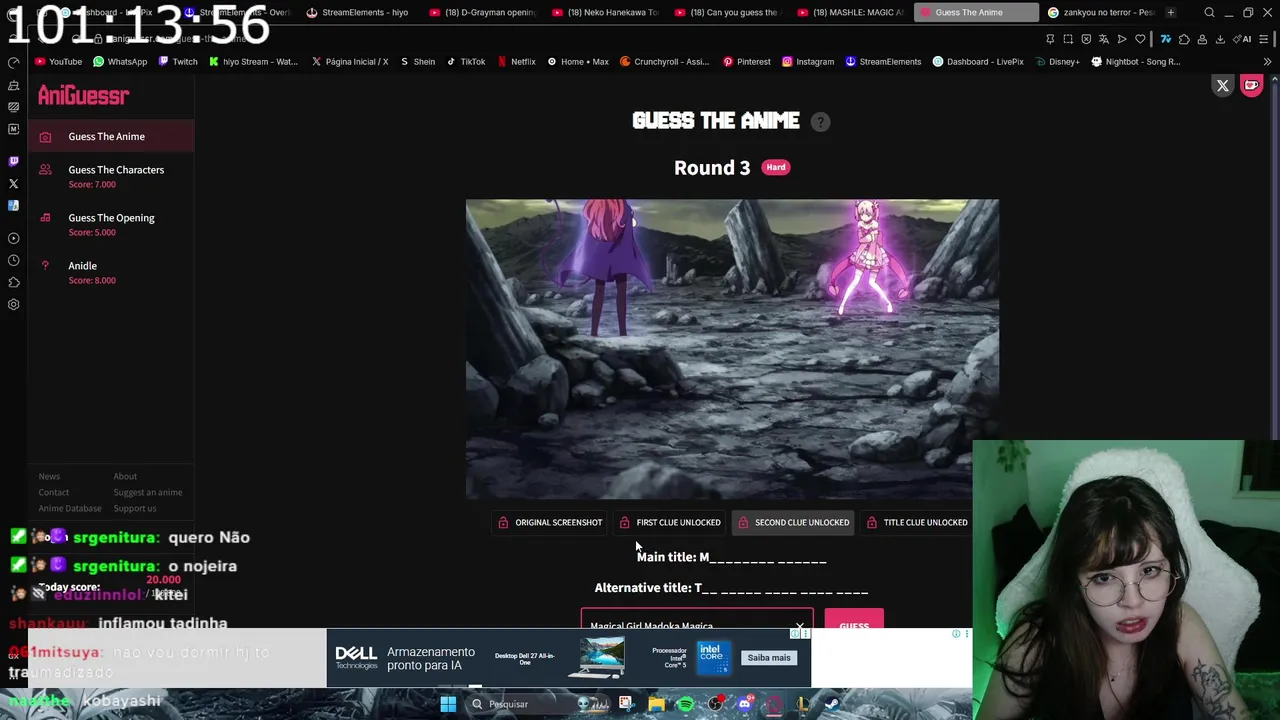Open Guess The Characters sidebar item
This screenshot has height=720, width=1280.
[111, 176]
